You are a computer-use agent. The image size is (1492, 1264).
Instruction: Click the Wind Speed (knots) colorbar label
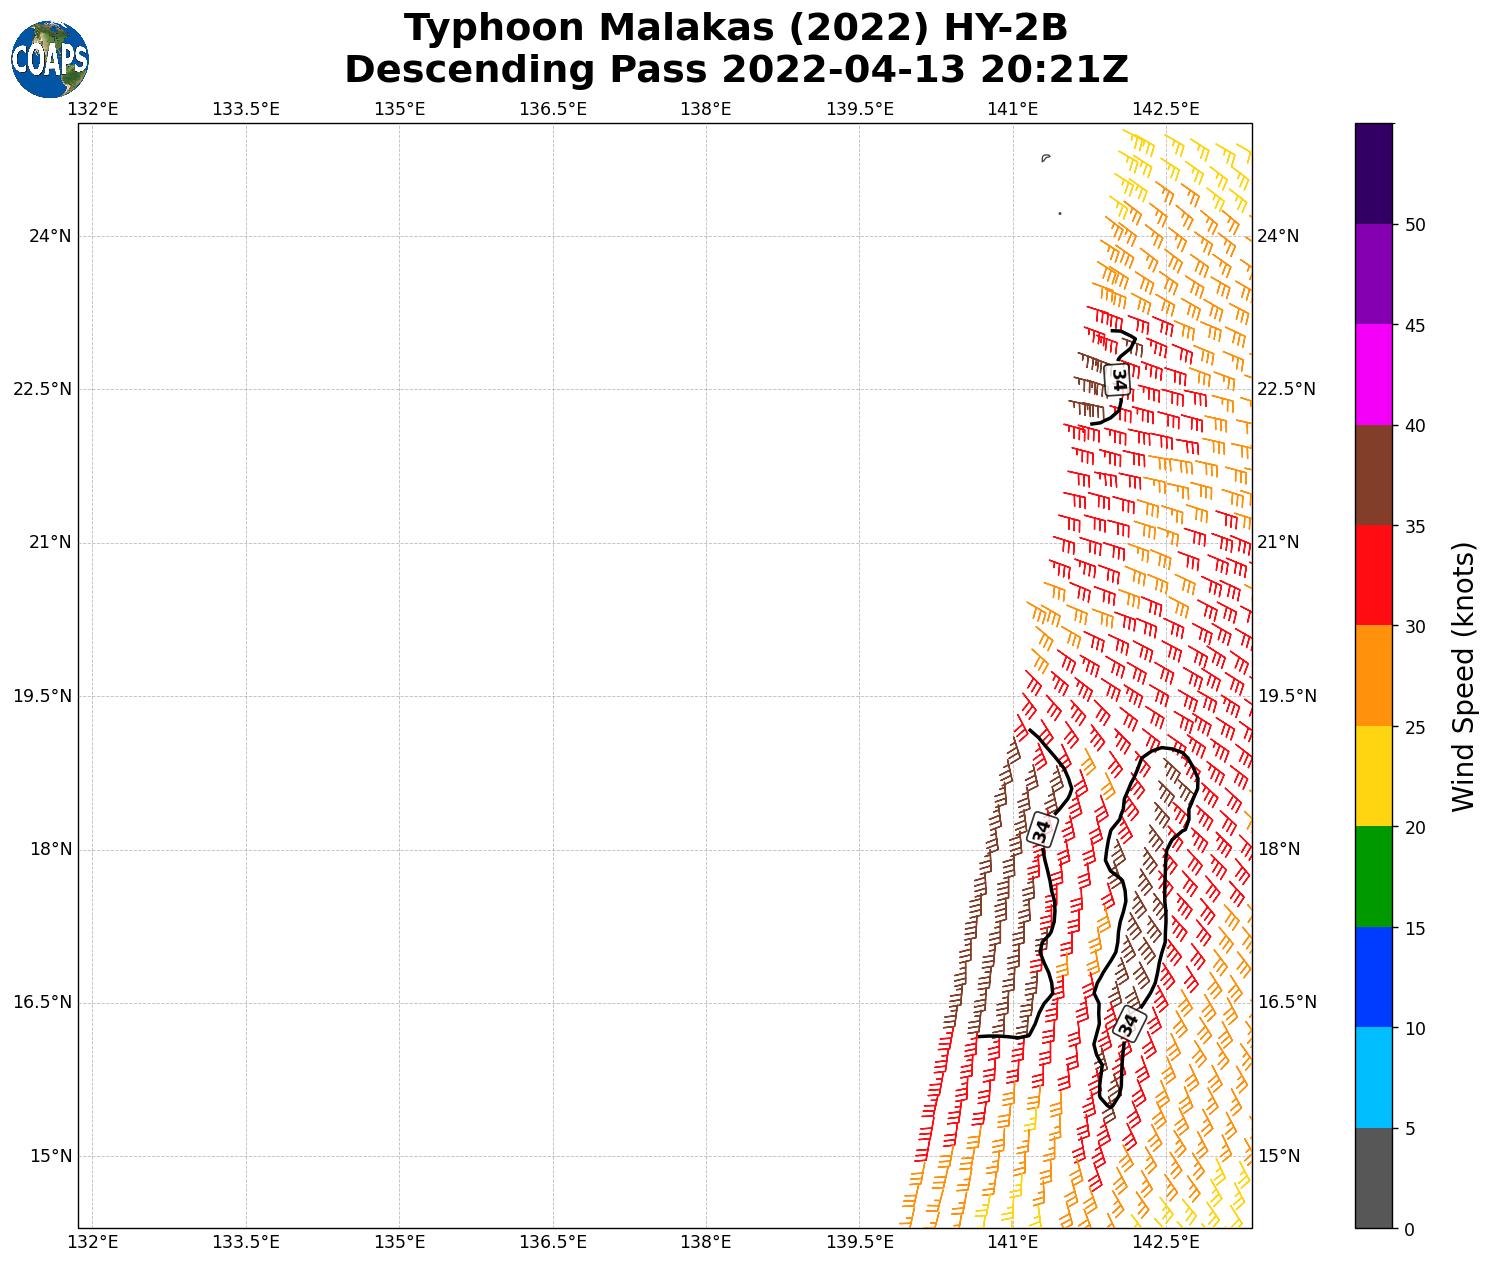click(1463, 677)
